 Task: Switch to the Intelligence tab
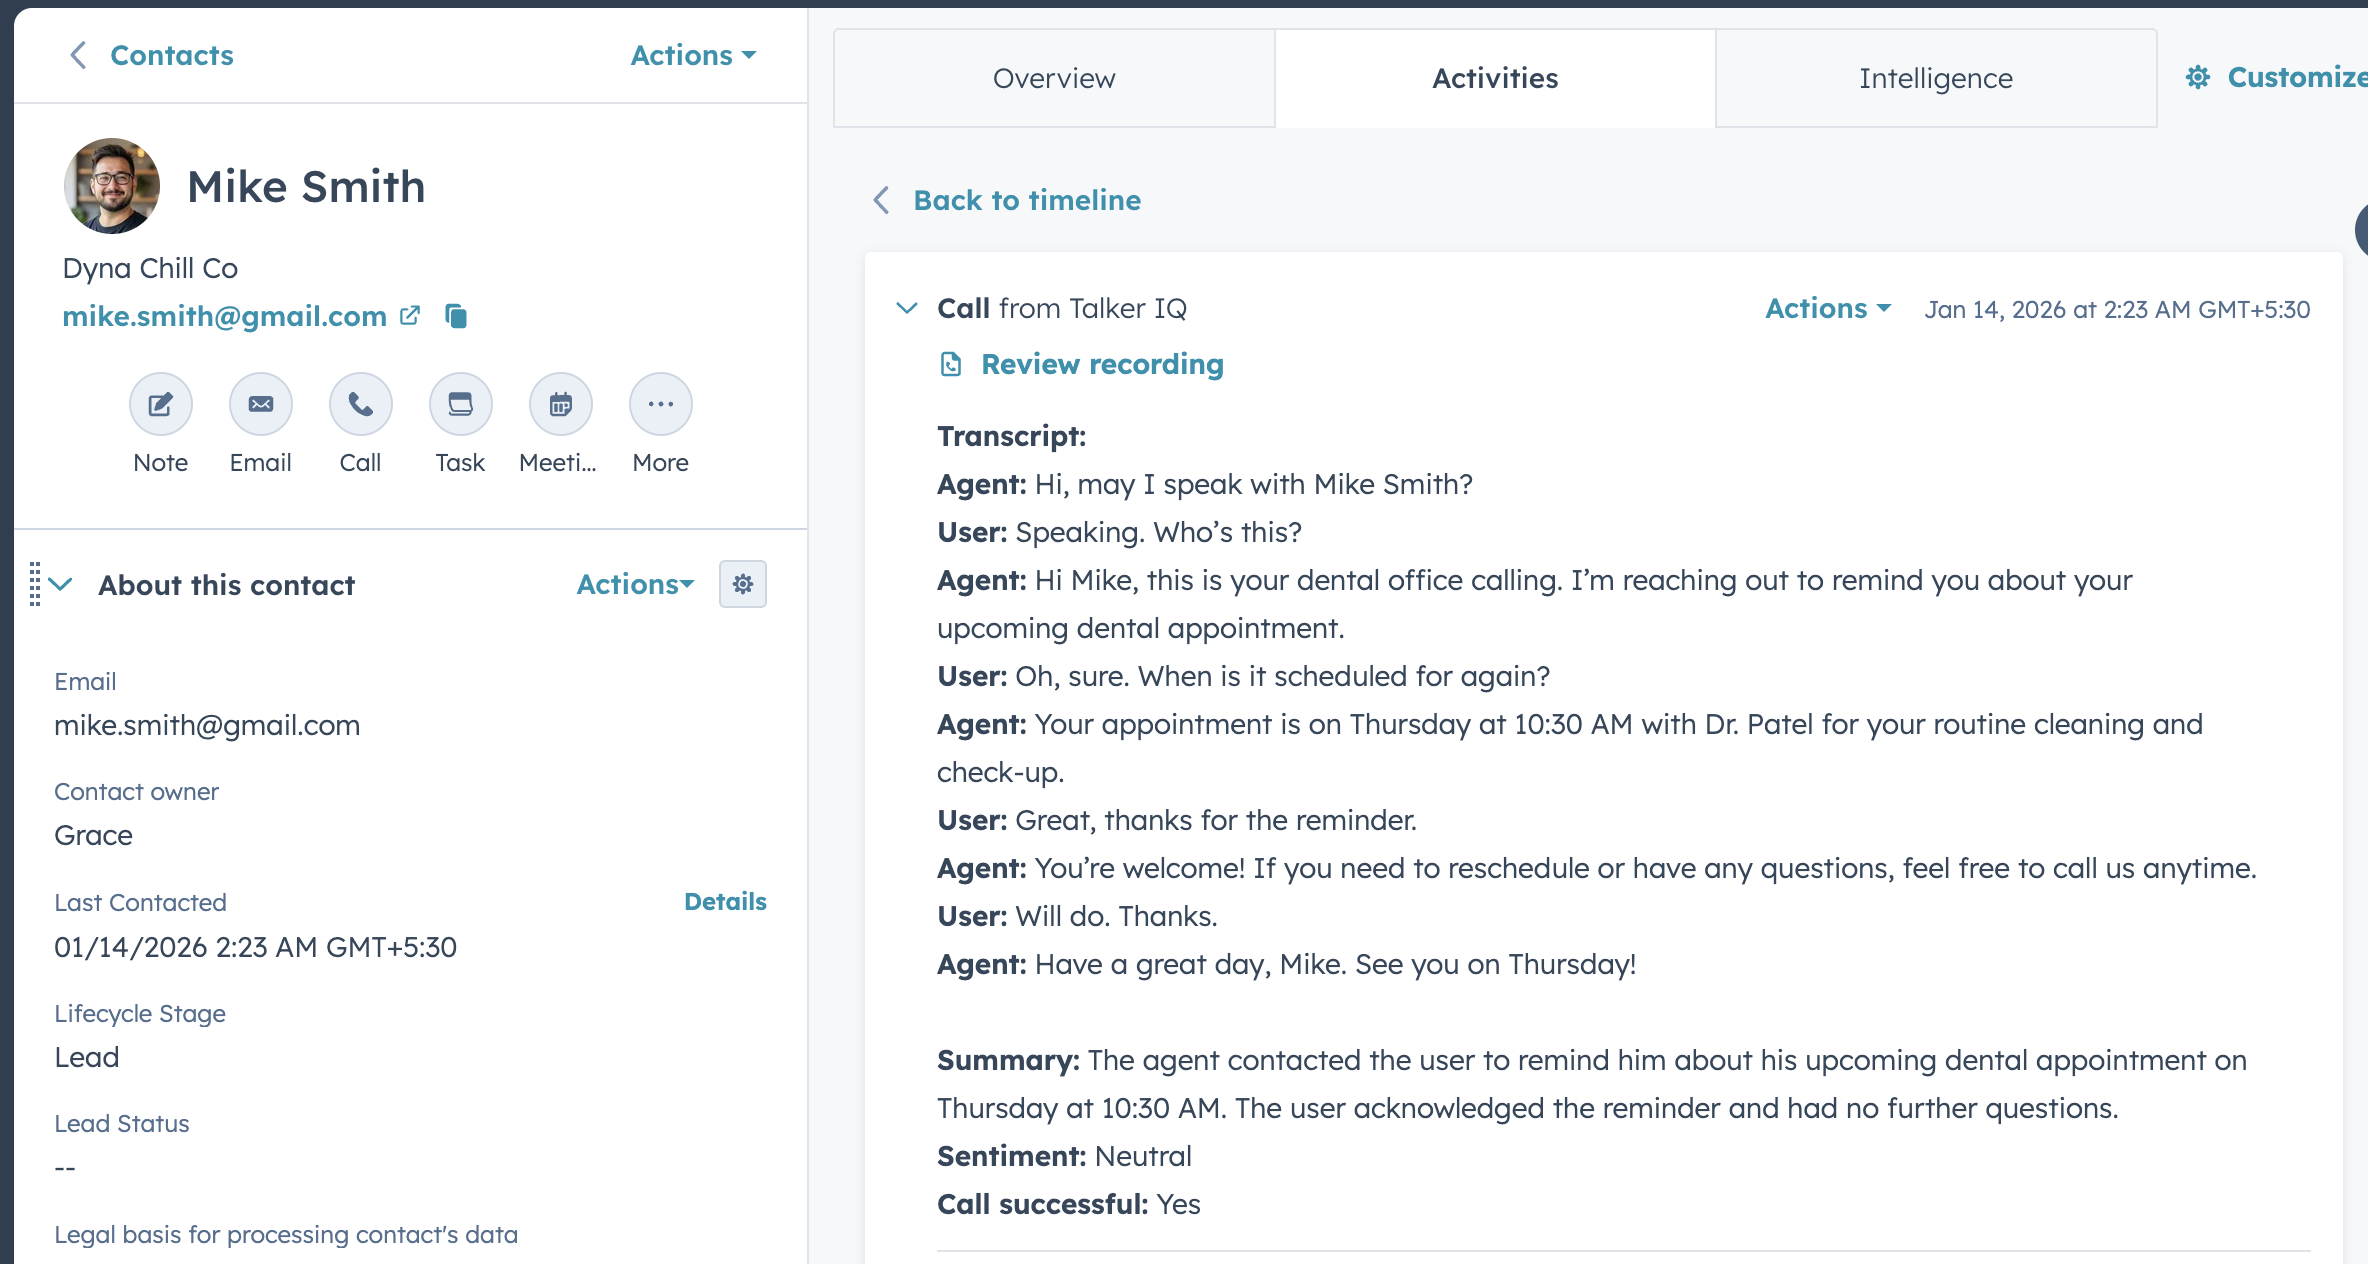tap(1934, 77)
